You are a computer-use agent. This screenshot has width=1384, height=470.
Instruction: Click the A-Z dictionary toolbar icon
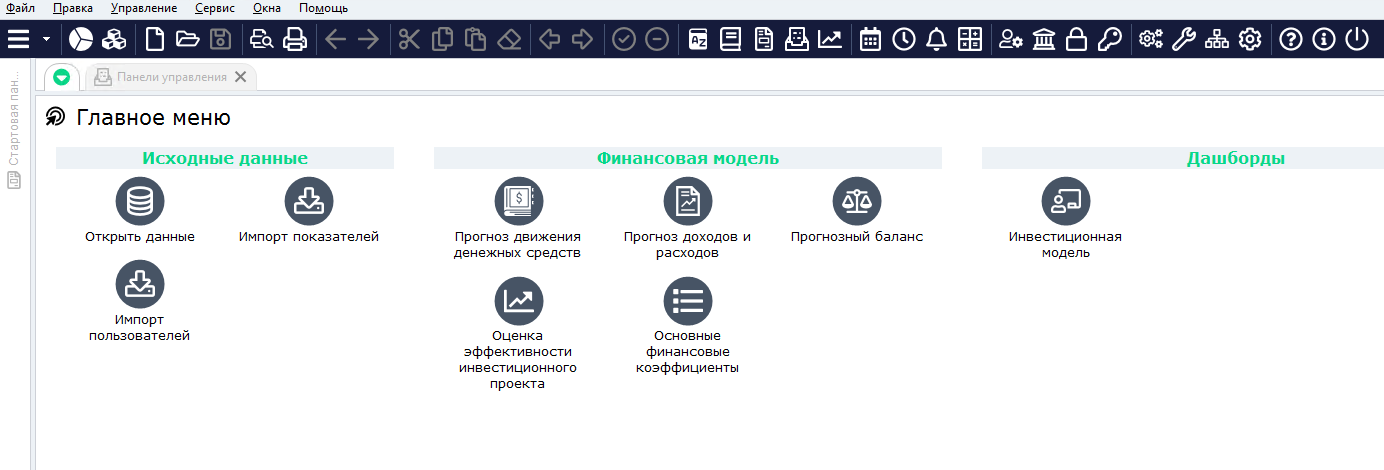tap(698, 39)
